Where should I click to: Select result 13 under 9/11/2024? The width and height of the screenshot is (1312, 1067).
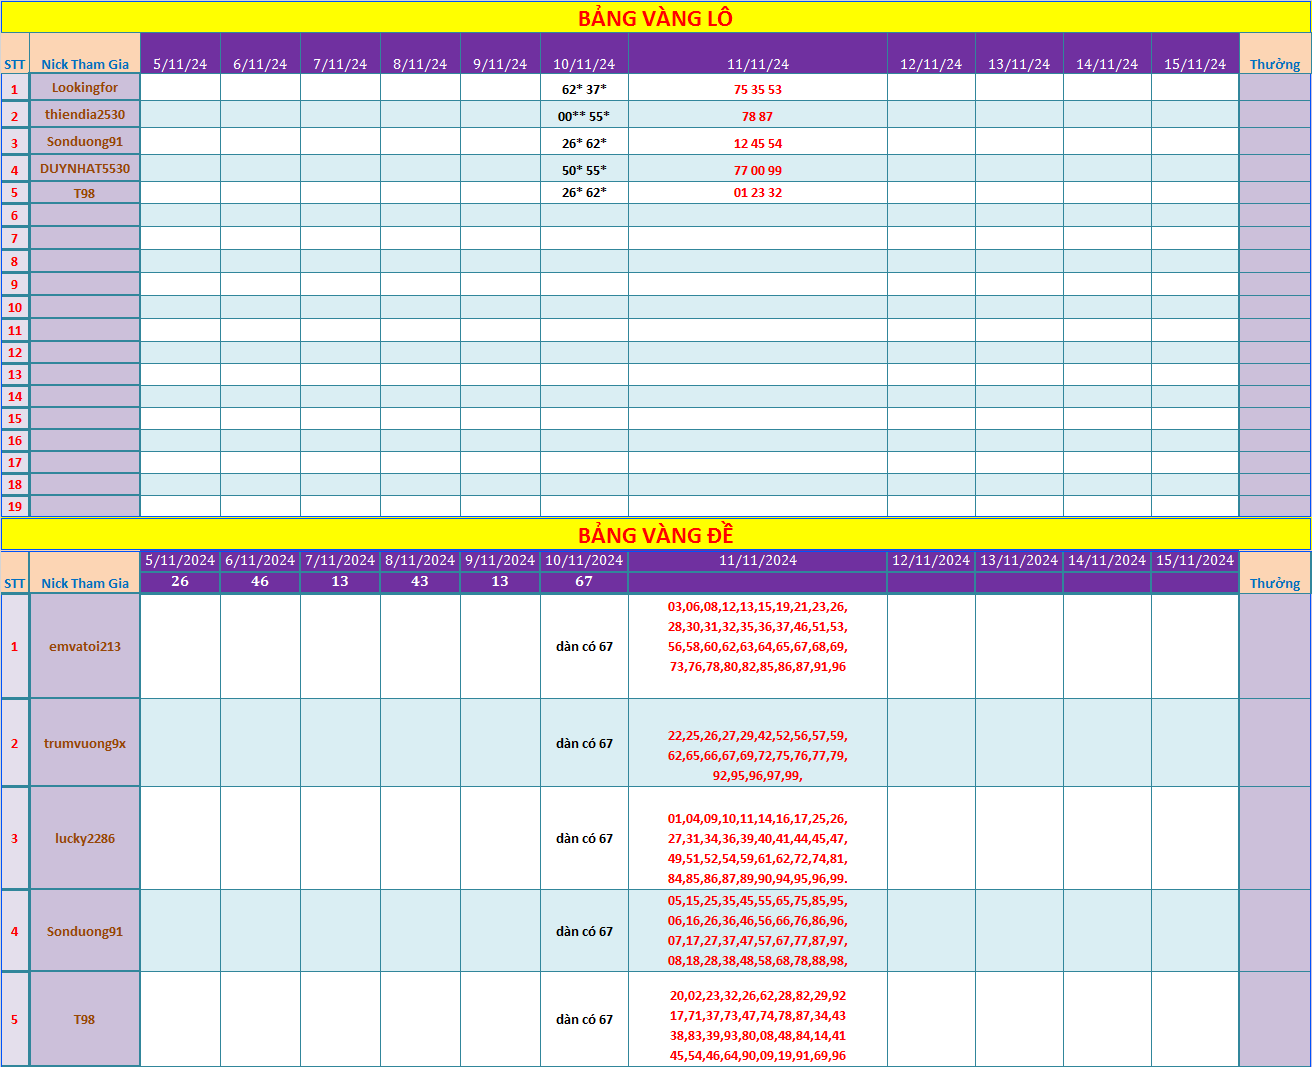(500, 581)
